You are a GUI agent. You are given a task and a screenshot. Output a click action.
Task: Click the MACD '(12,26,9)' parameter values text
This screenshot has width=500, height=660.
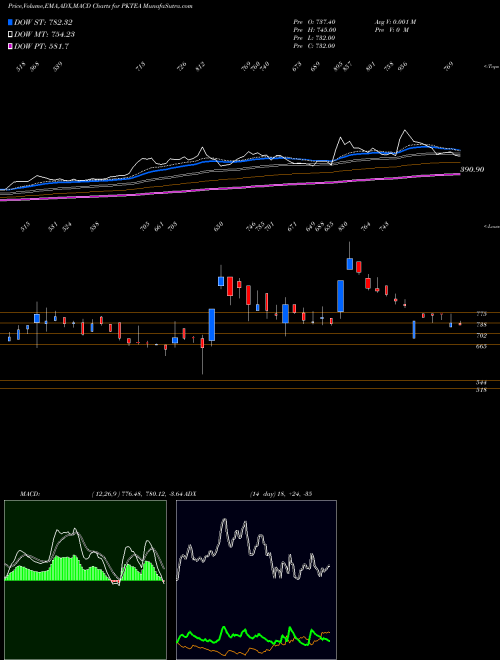click(x=138, y=493)
